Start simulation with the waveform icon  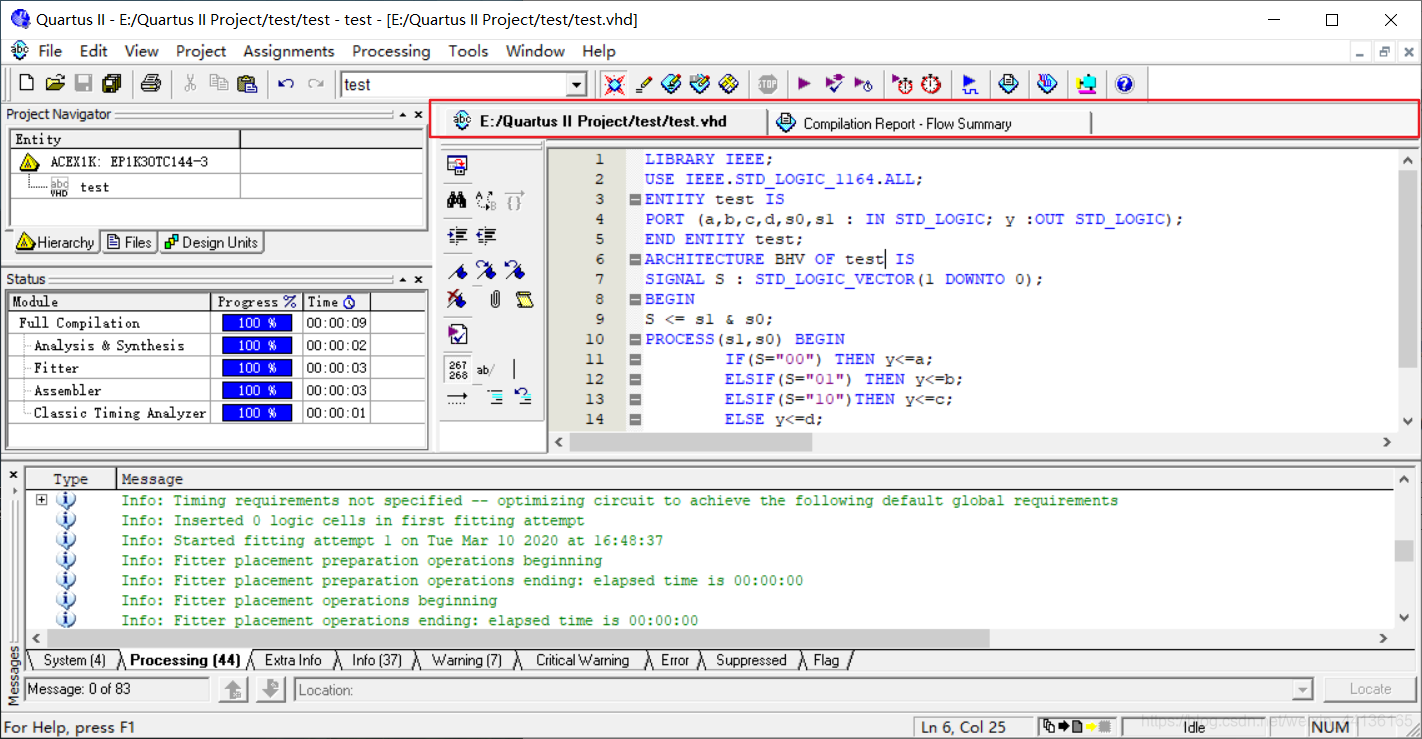(969, 84)
